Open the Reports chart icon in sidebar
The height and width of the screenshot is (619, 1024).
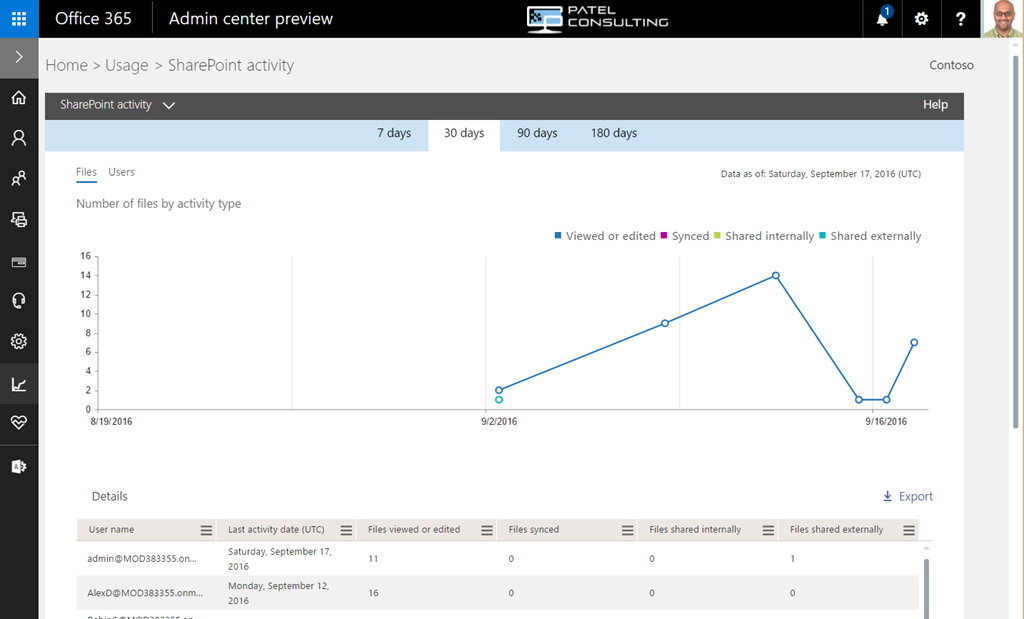(19, 384)
